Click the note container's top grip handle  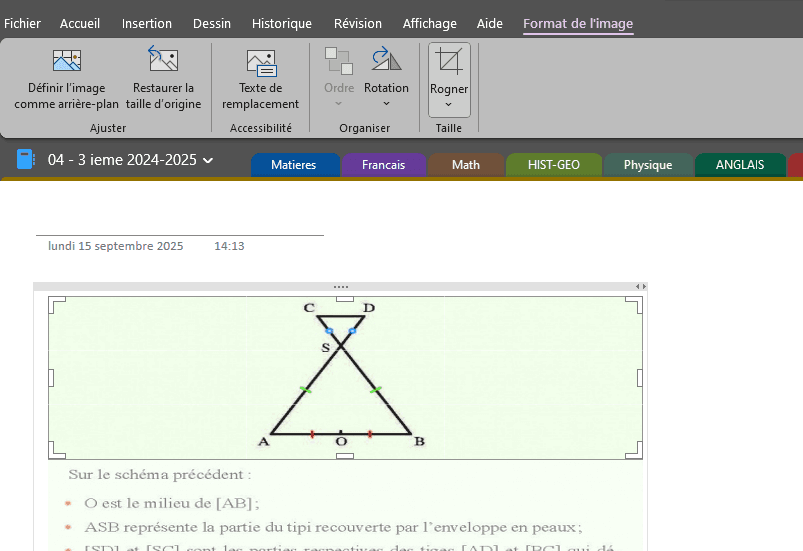341,287
